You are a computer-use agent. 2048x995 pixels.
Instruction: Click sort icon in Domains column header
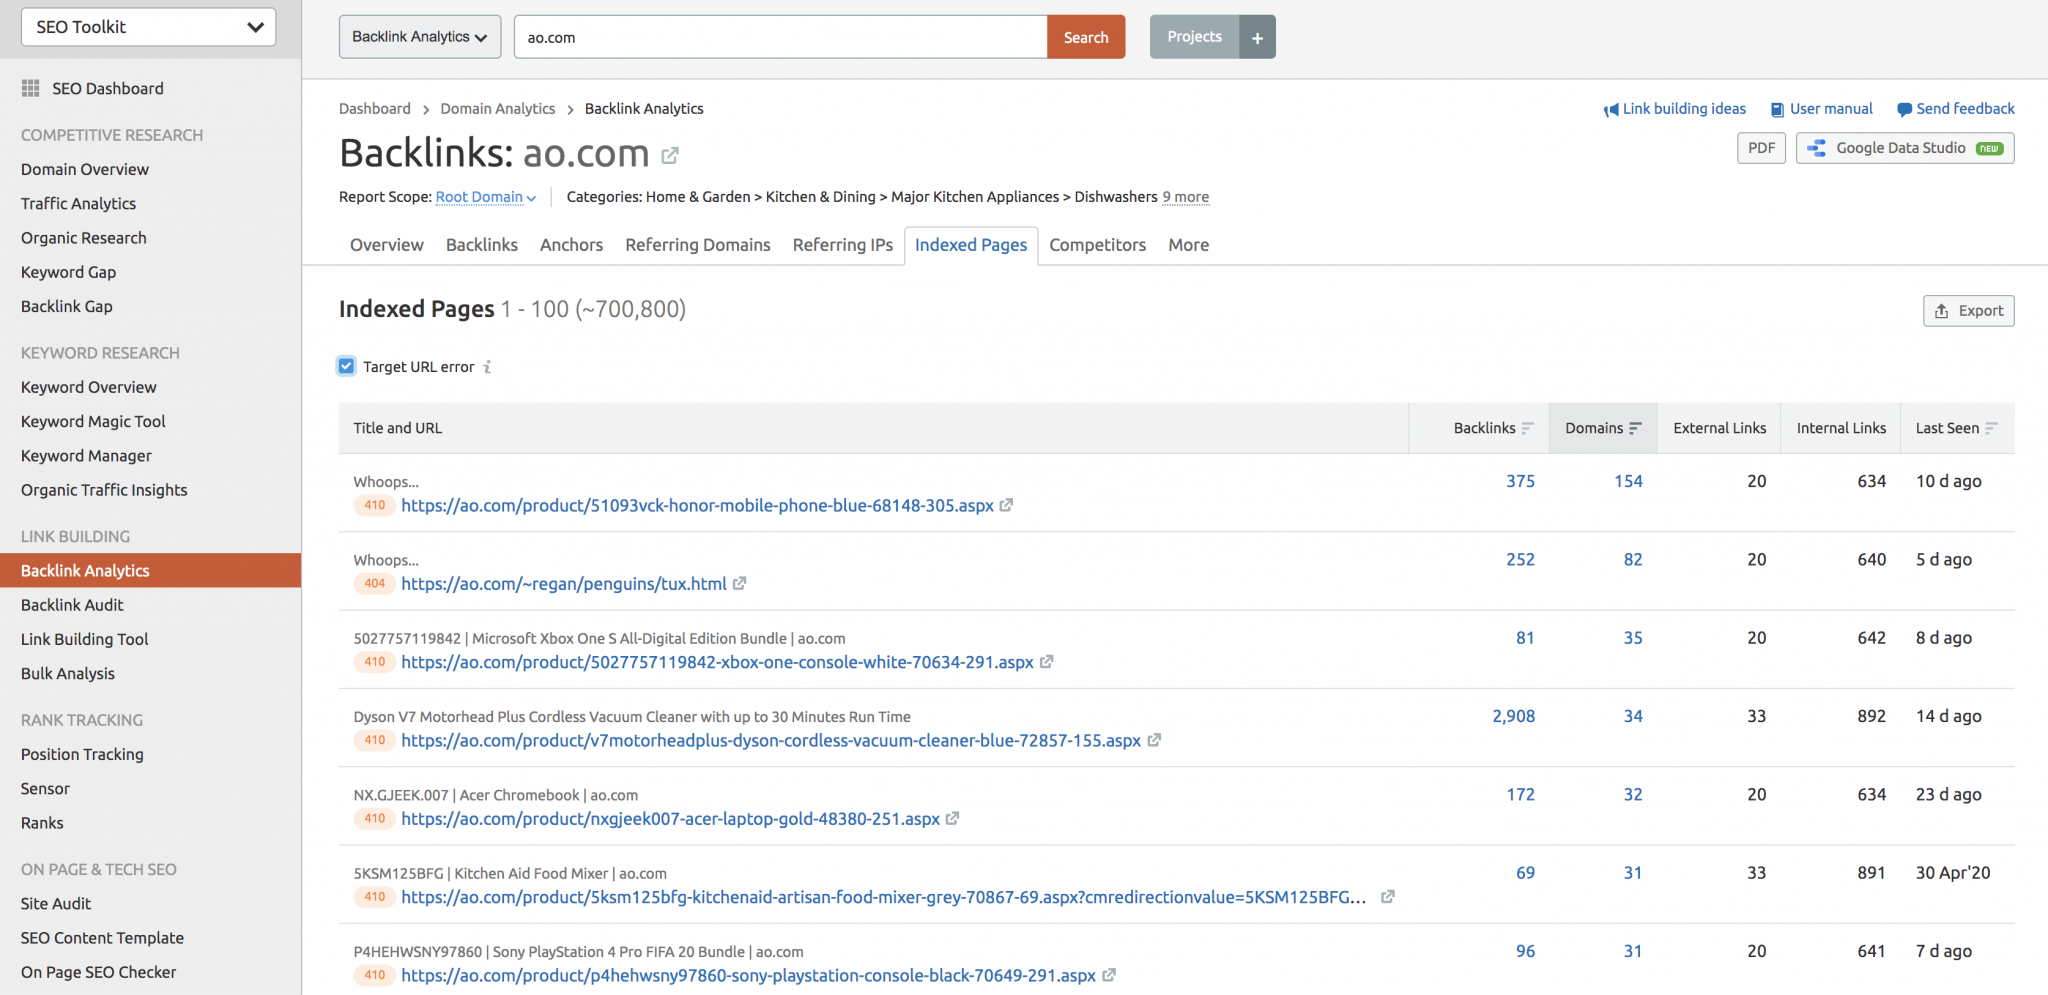tap(1635, 428)
